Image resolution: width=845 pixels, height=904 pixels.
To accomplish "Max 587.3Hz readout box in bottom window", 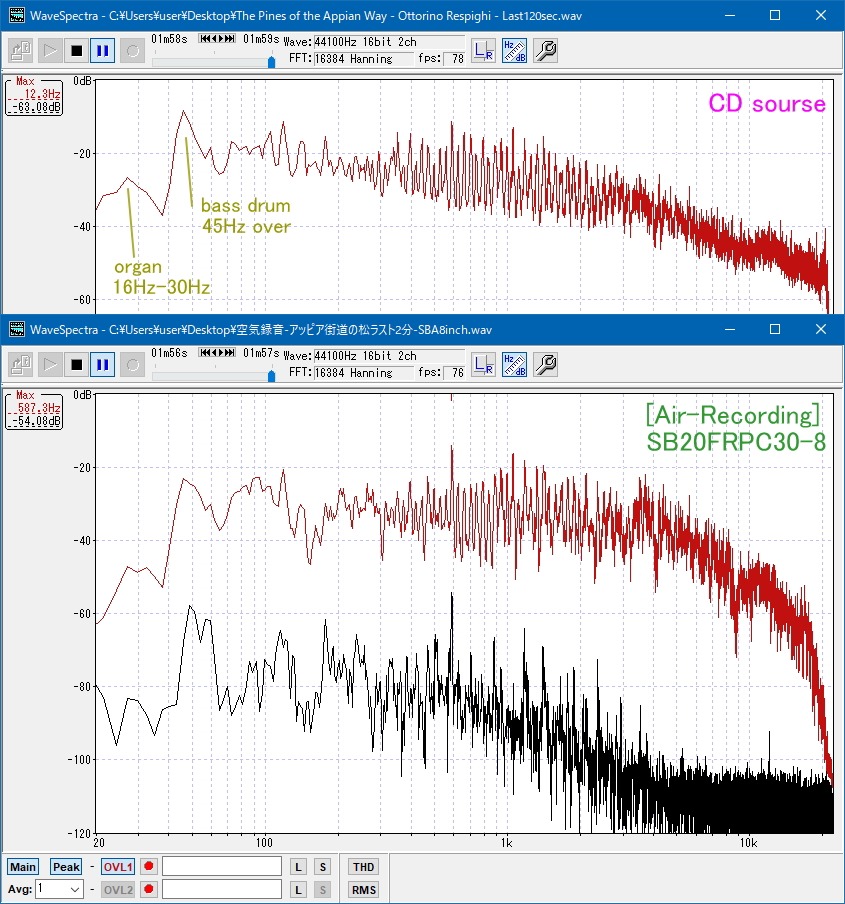I will click(34, 411).
